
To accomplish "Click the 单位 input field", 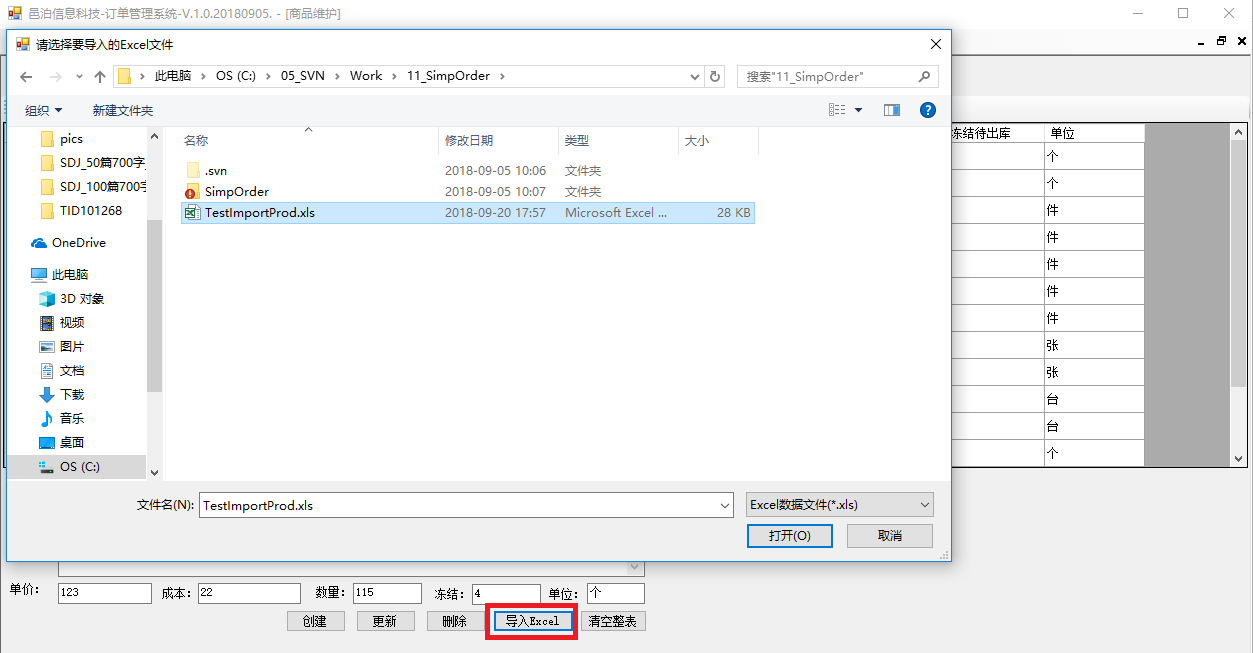I will click(615, 593).
